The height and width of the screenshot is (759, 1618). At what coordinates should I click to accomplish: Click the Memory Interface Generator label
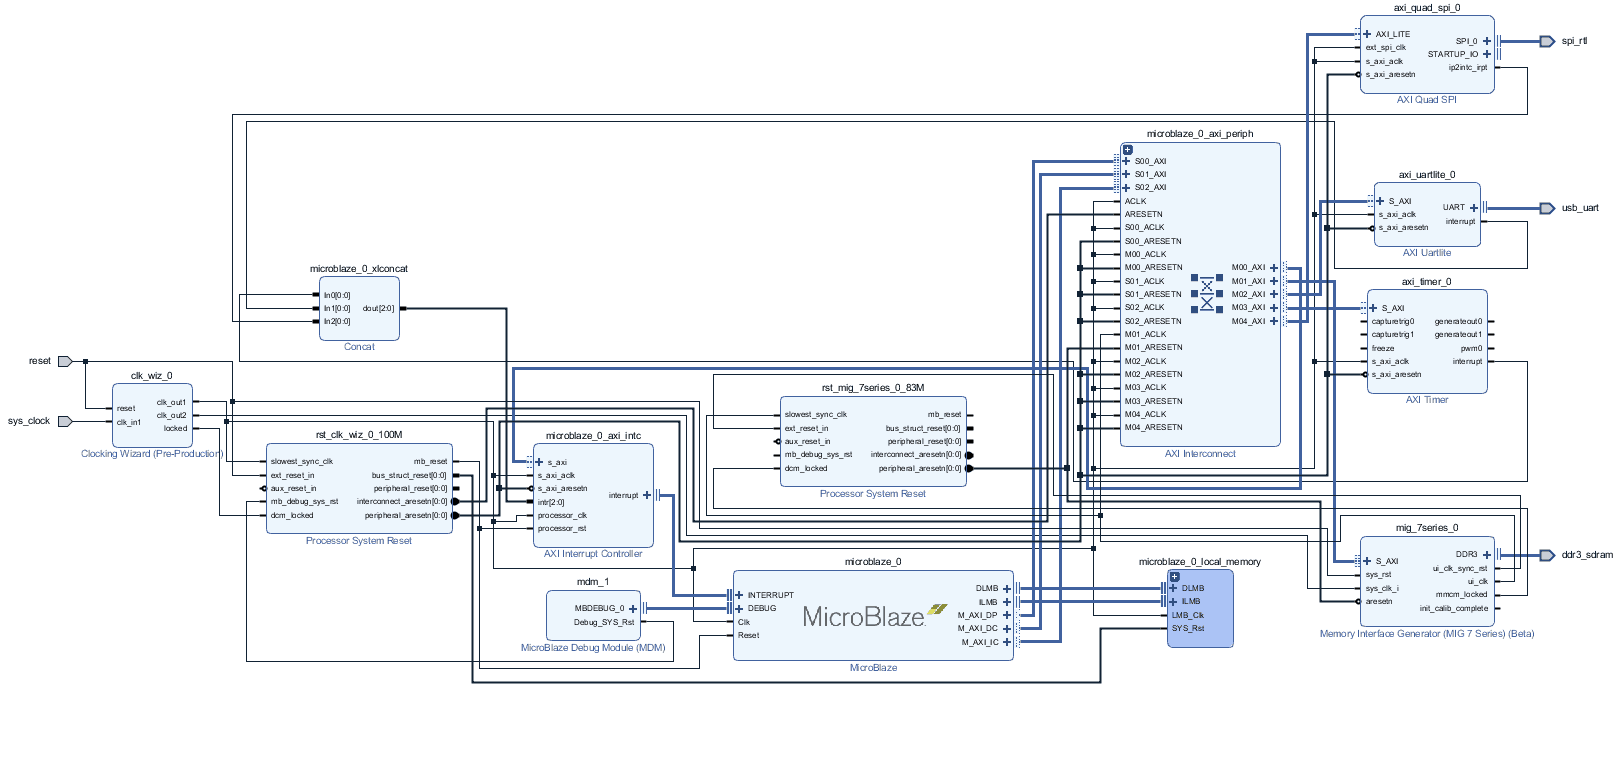coord(1426,634)
